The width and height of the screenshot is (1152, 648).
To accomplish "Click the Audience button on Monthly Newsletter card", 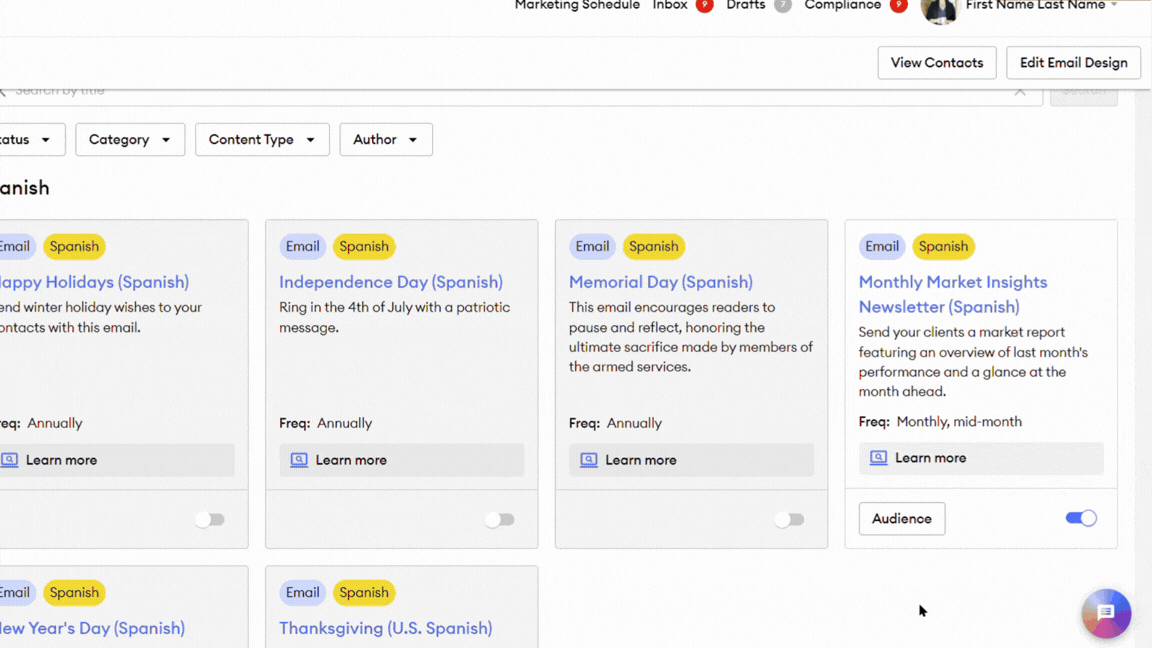I will tap(901, 519).
